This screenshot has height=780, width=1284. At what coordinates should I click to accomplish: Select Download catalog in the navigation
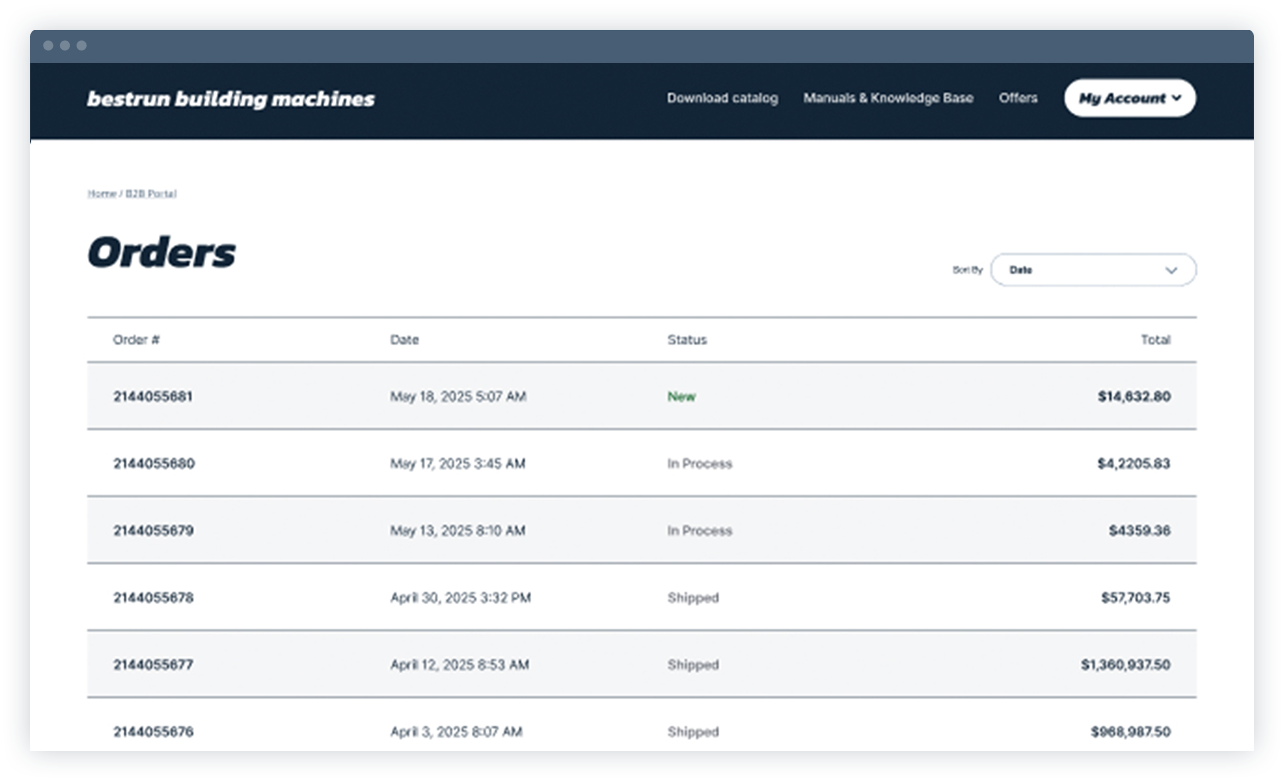(722, 98)
